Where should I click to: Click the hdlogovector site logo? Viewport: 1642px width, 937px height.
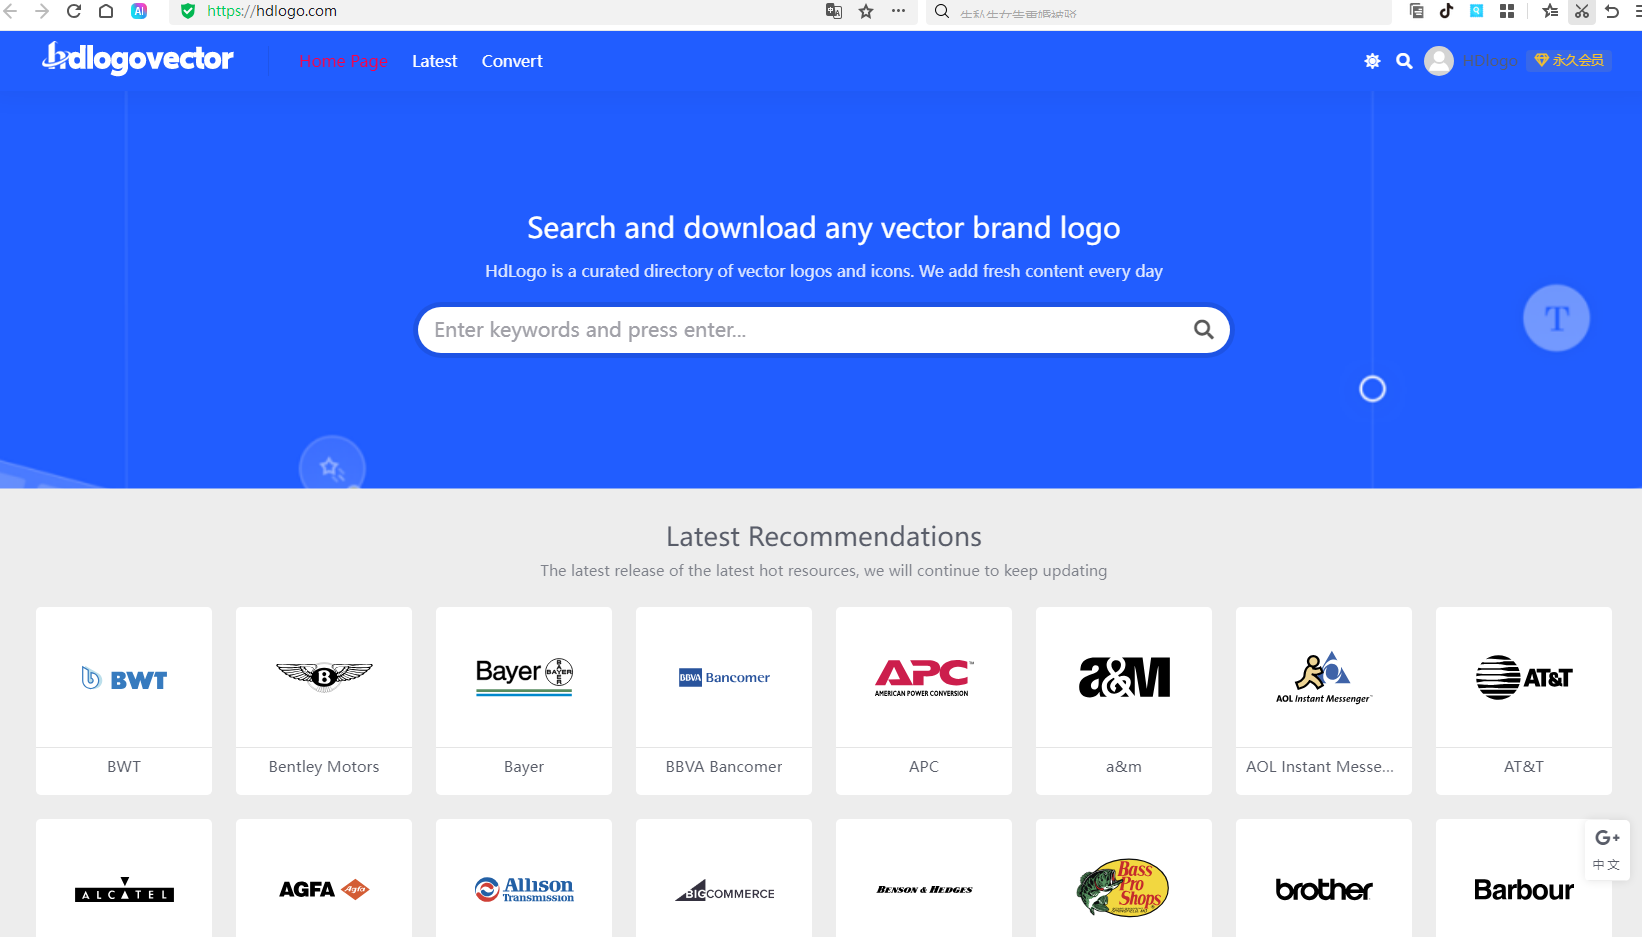pos(138,59)
